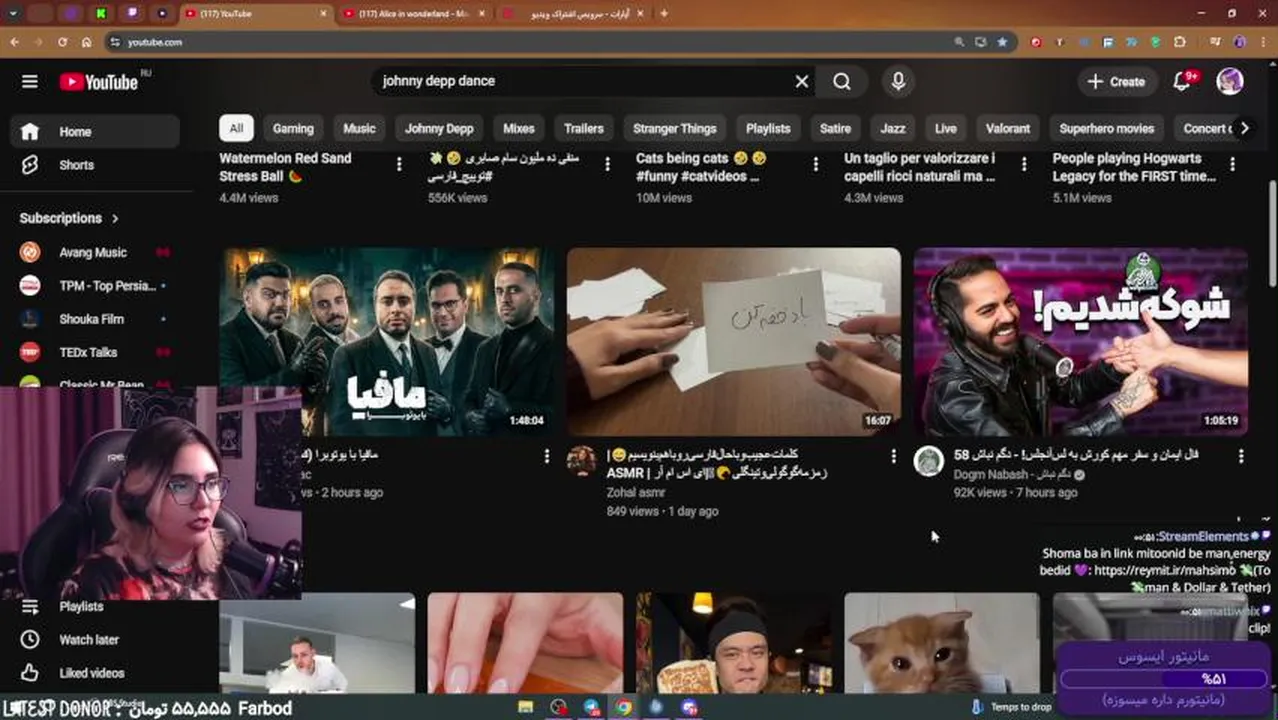1278x720 pixels.
Task: Click the Create button
Action: (x=1117, y=81)
